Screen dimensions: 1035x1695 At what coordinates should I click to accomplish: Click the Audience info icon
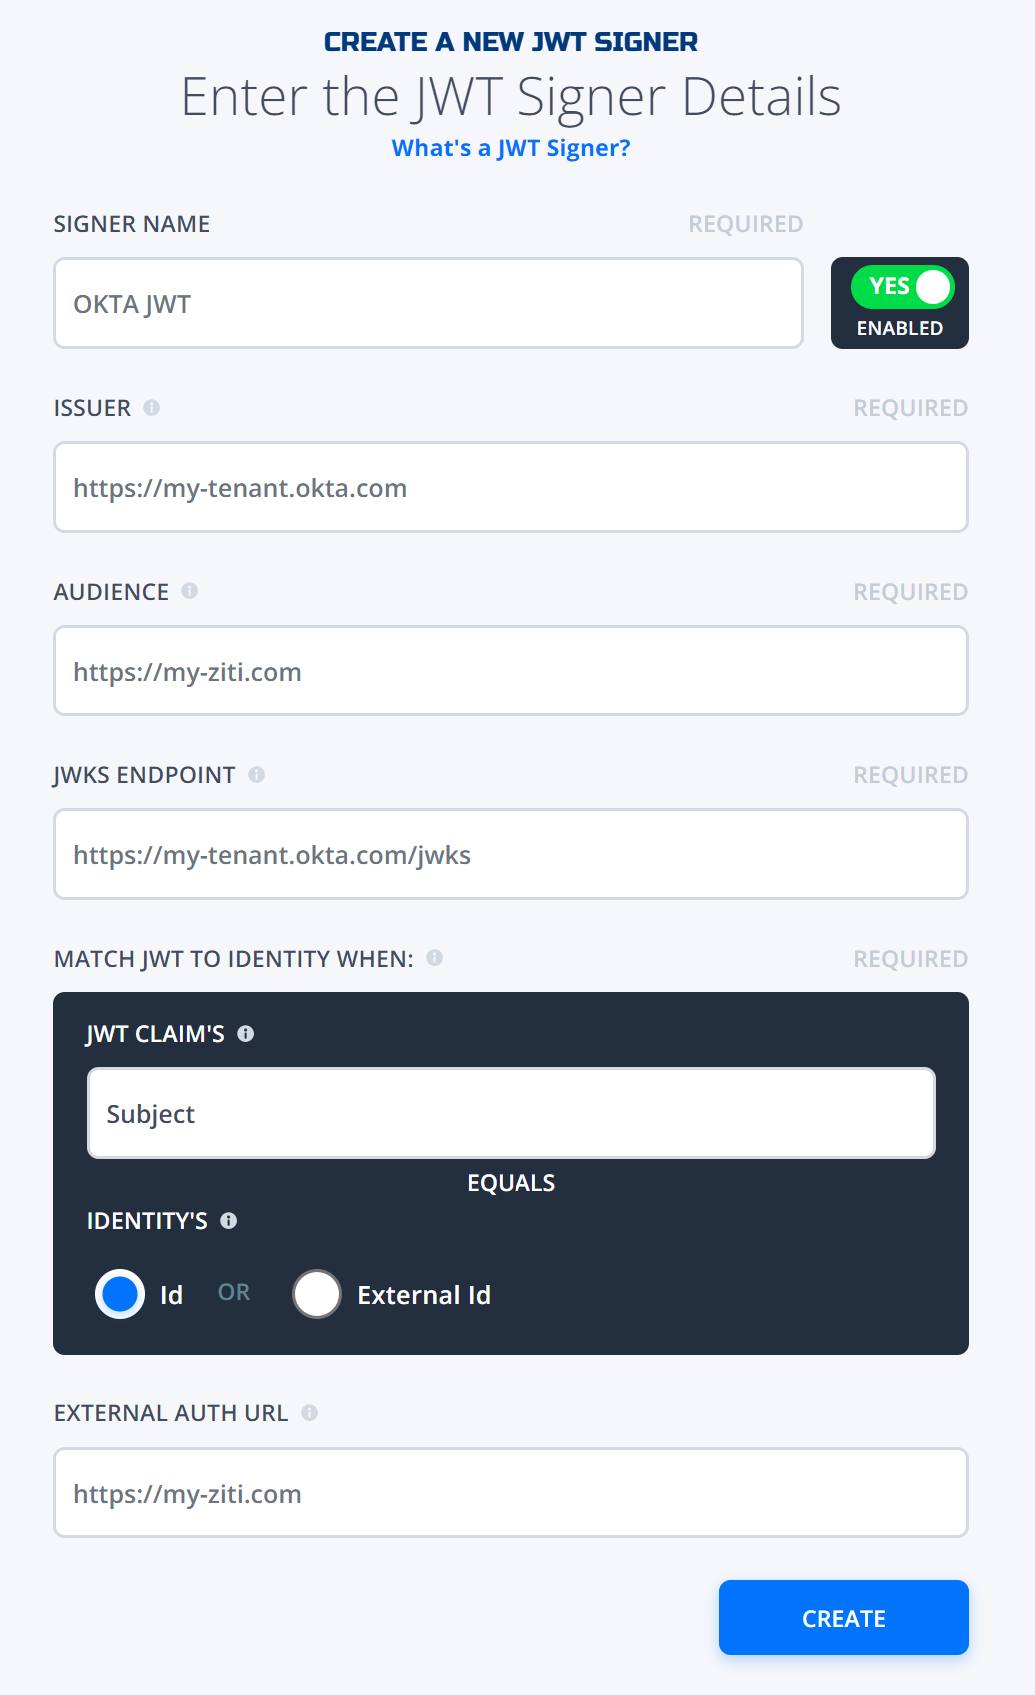click(x=192, y=590)
